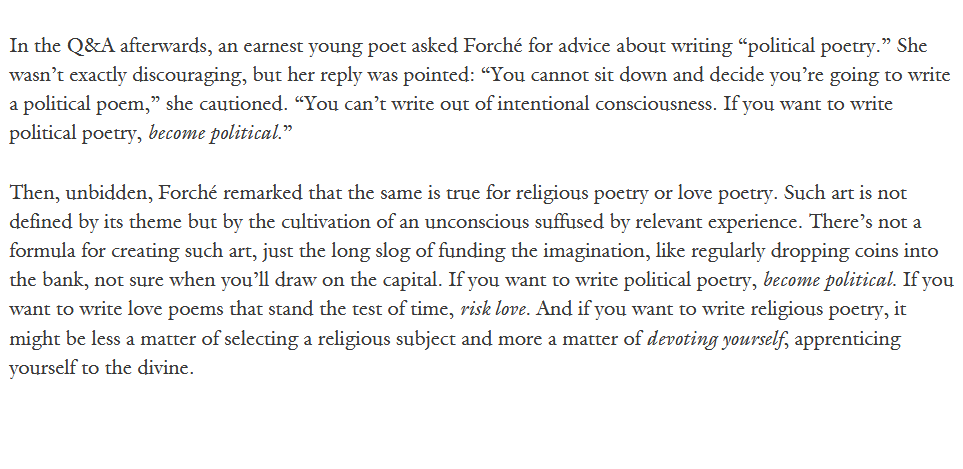963x469 pixels.
Task: Click the second italic 'become political' phrase
Action: 828,281
